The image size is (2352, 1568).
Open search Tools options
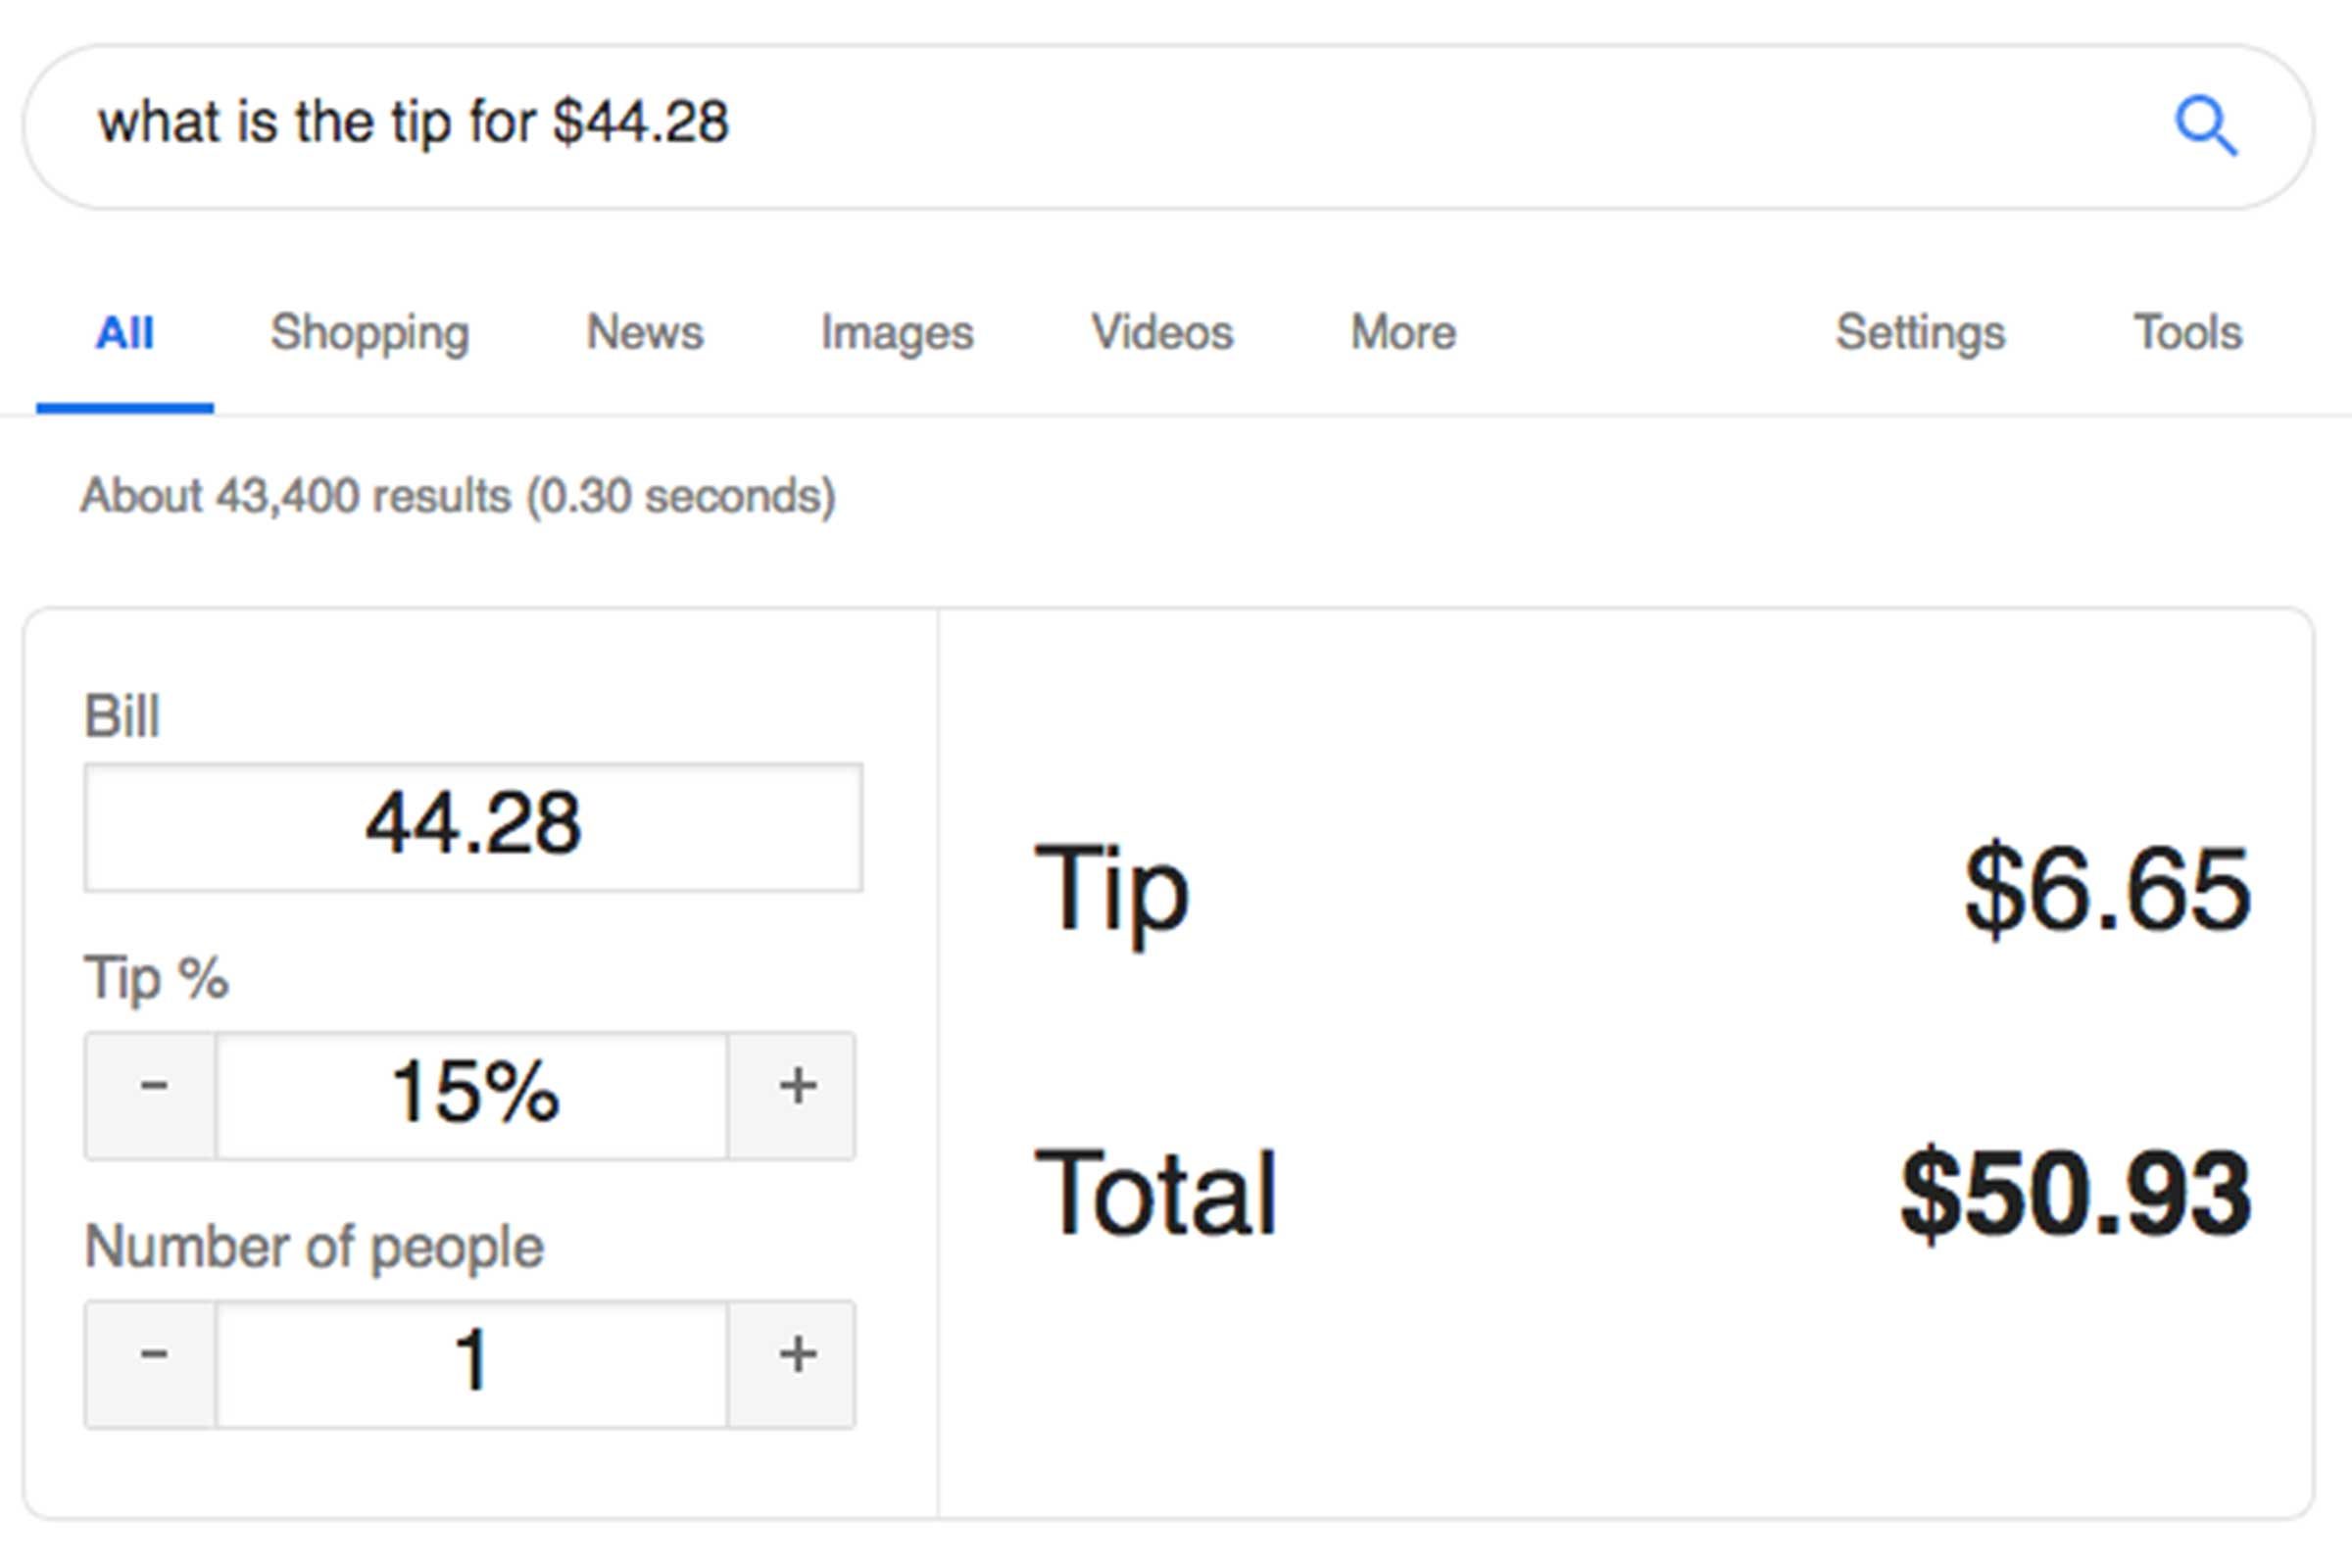pyautogui.click(x=2188, y=333)
